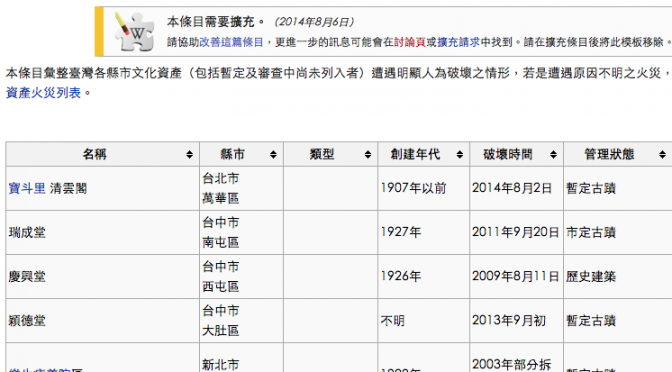Viewport: 672px width, 372px height.
Task: Open the 擴充請求 link
Action: (459, 42)
